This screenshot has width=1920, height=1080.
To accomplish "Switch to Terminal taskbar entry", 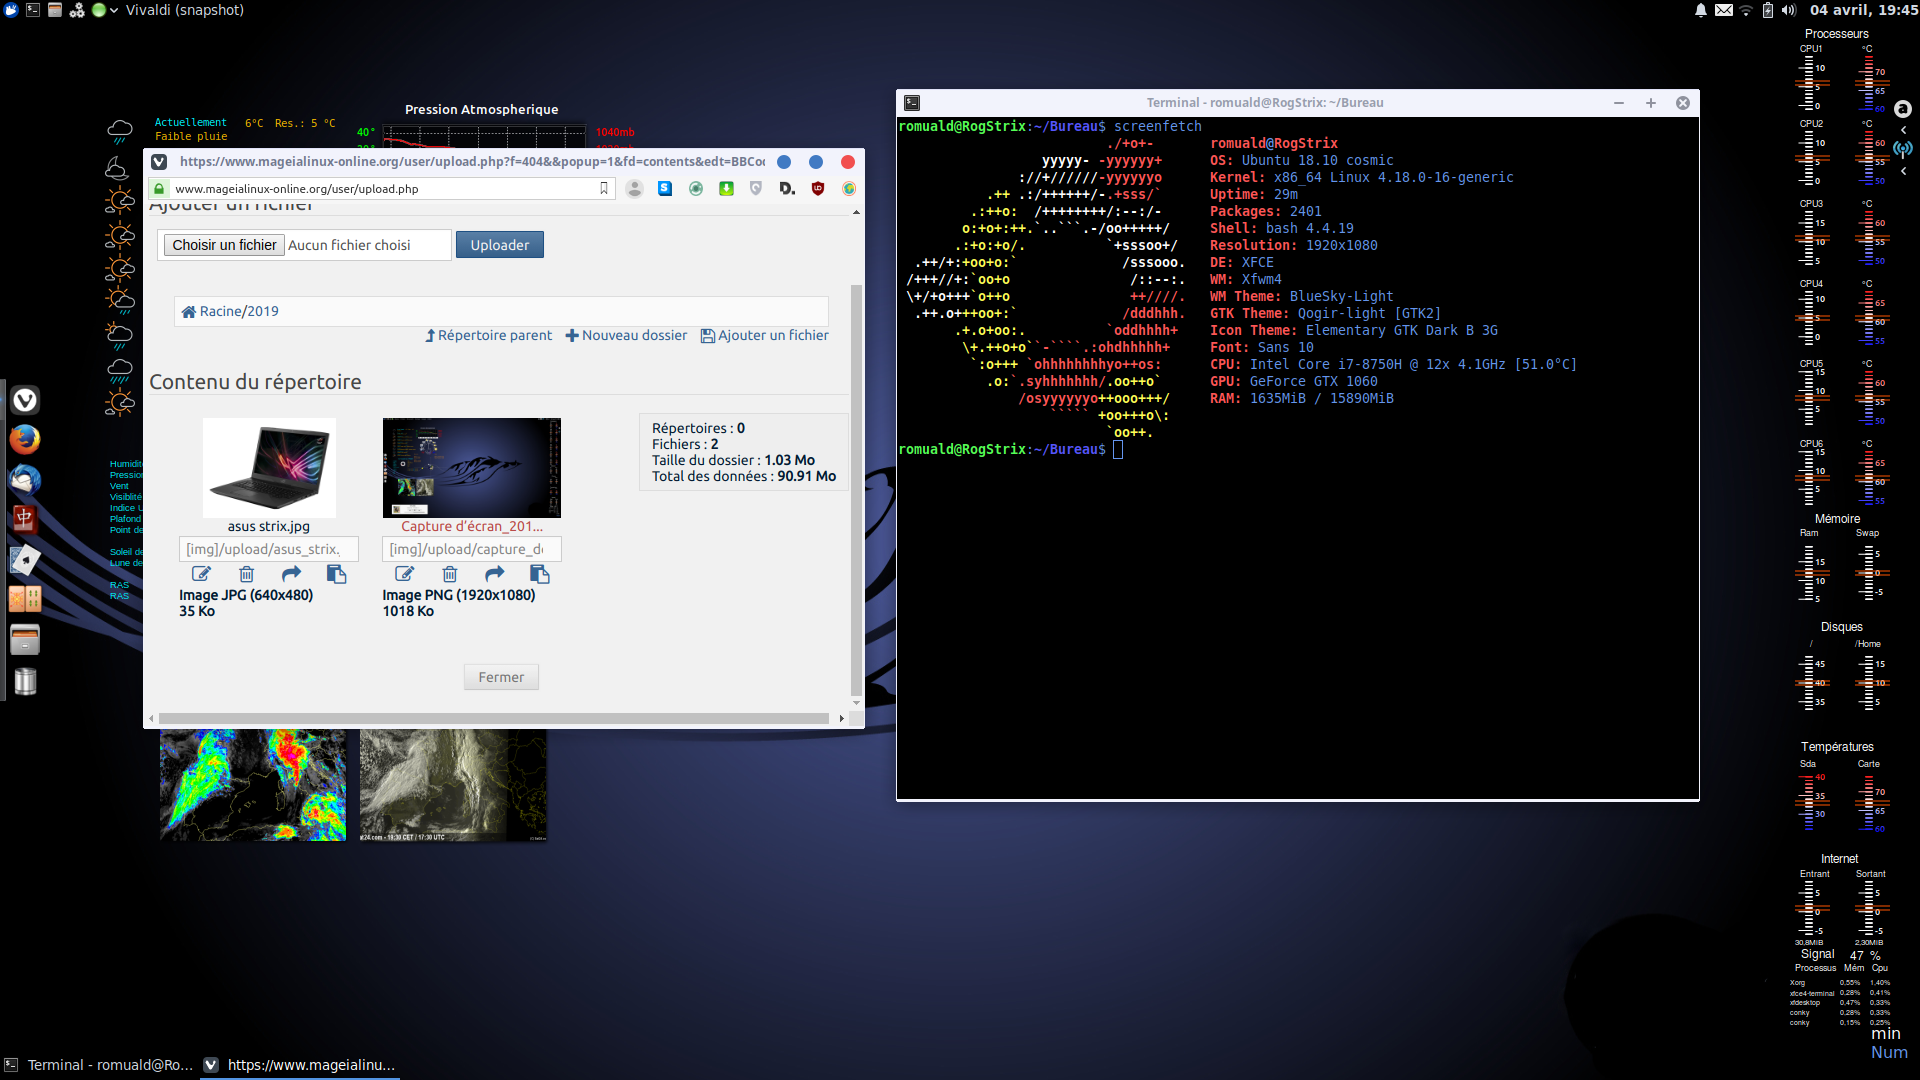I will (99, 1065).
